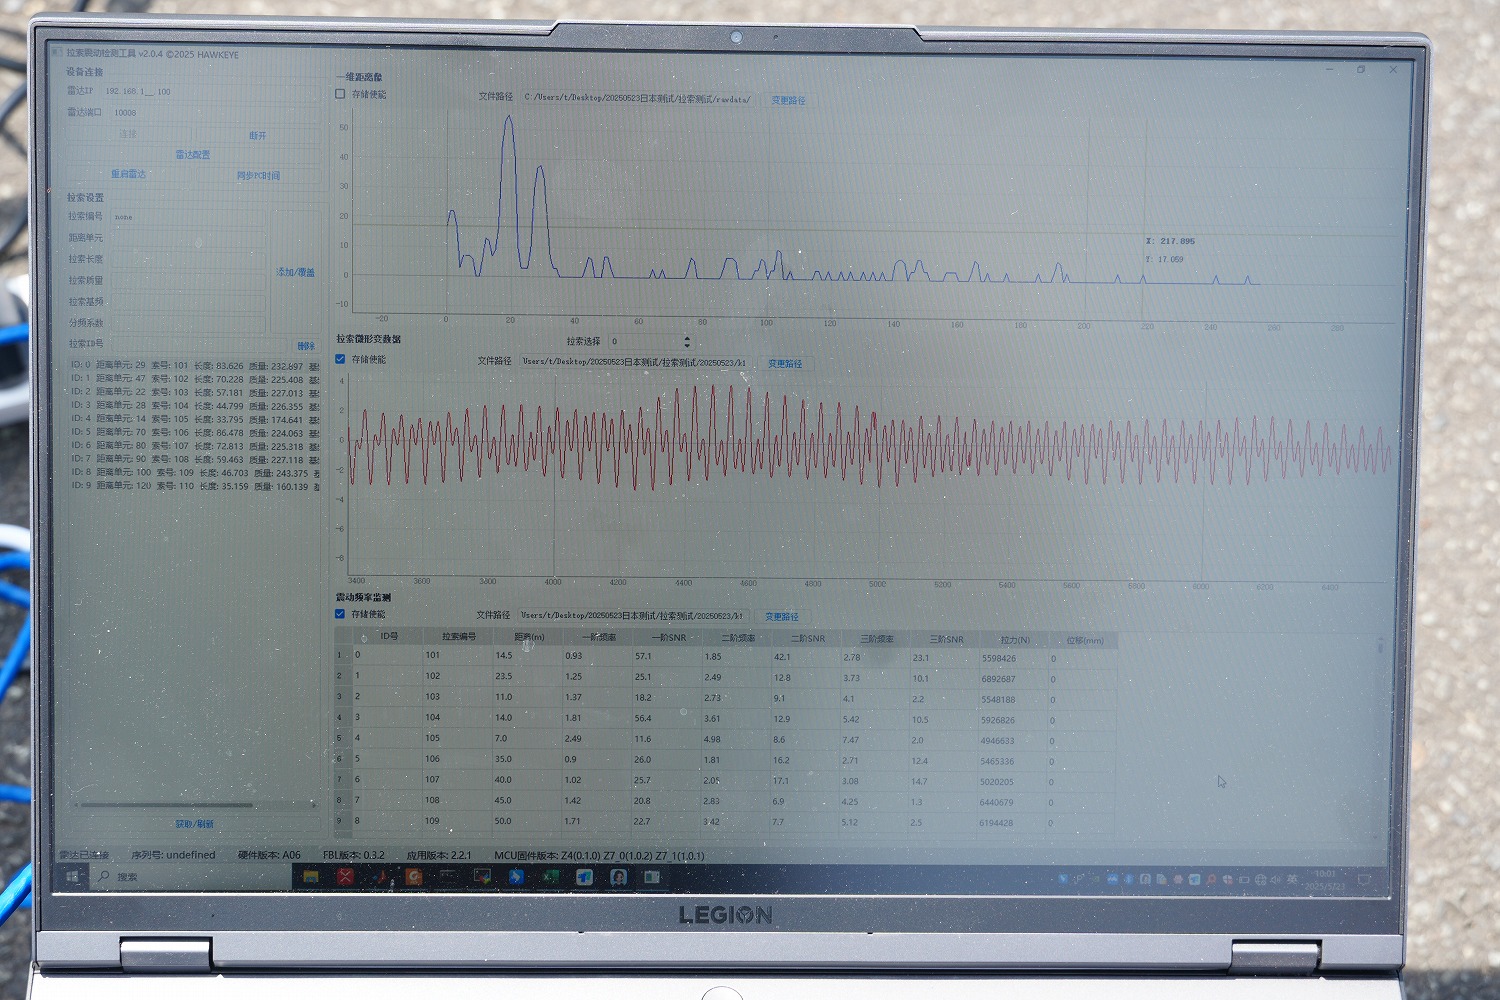Uncheck 存储使能 under 拉索微形变数据

(340, 359)
